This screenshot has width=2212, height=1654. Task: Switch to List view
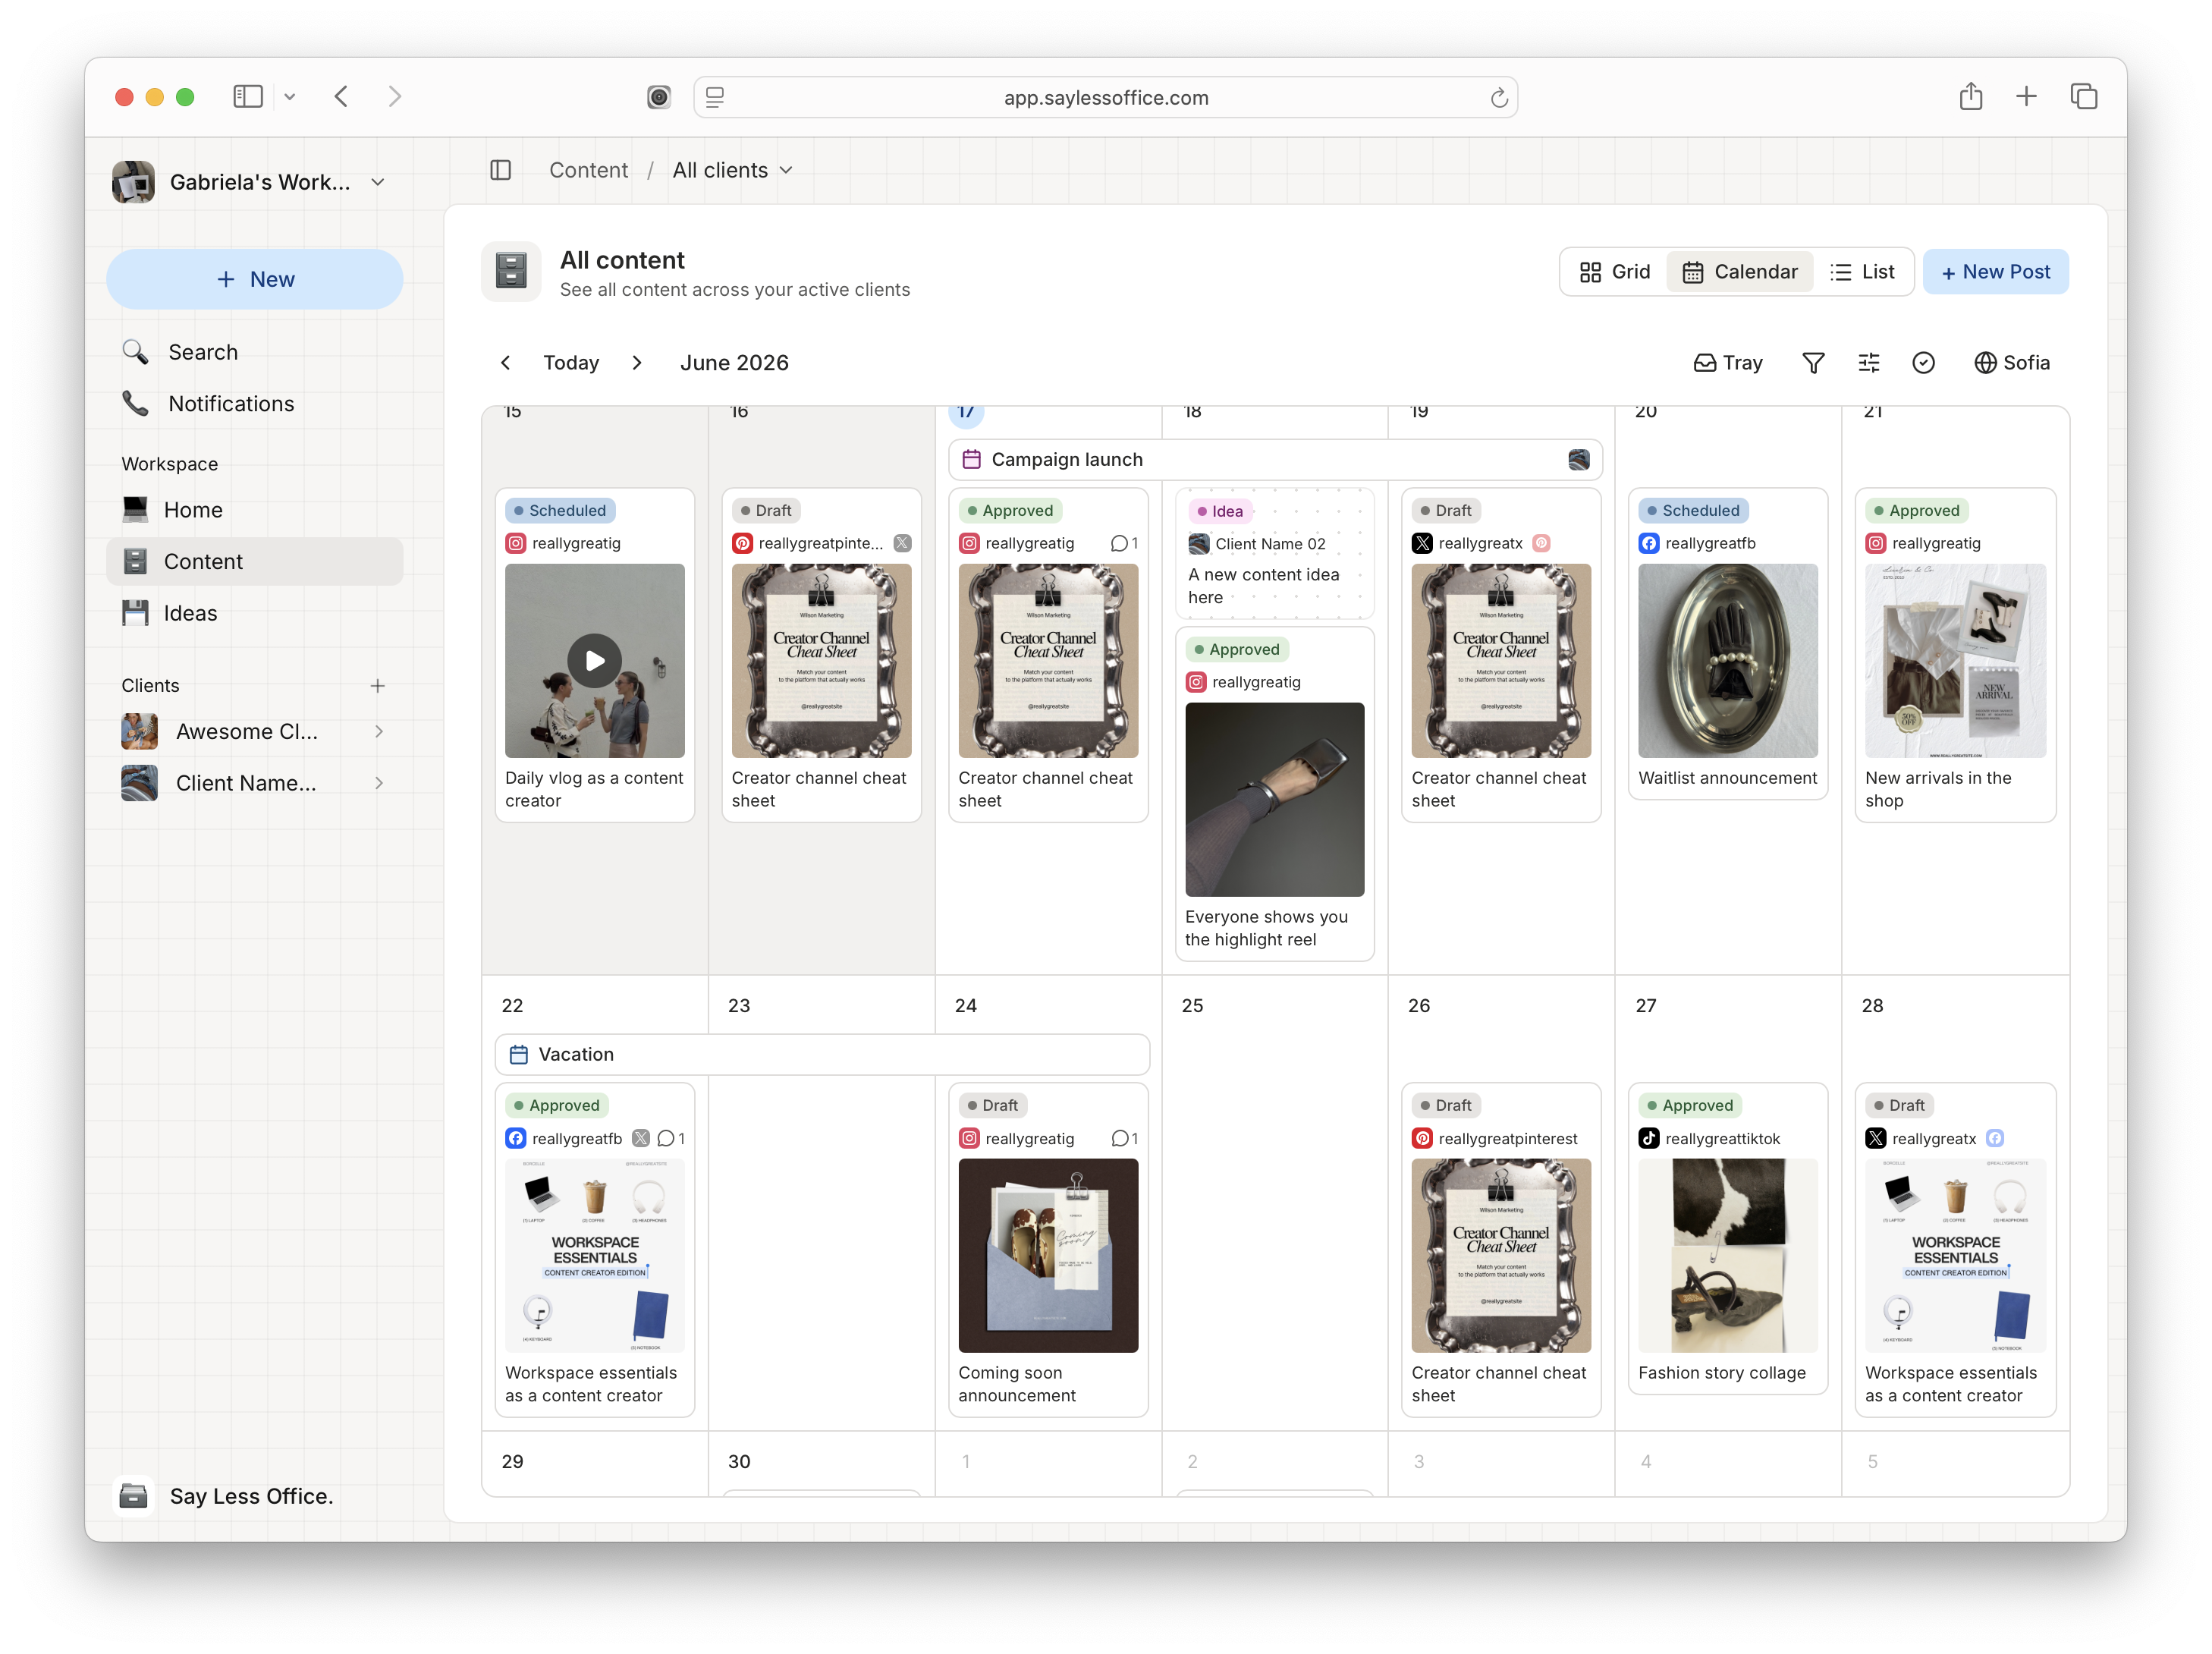(1862, 272)
